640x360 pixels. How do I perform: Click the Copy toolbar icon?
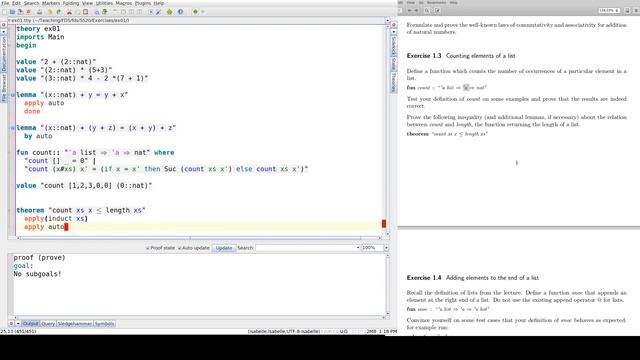tap(78, 12)
